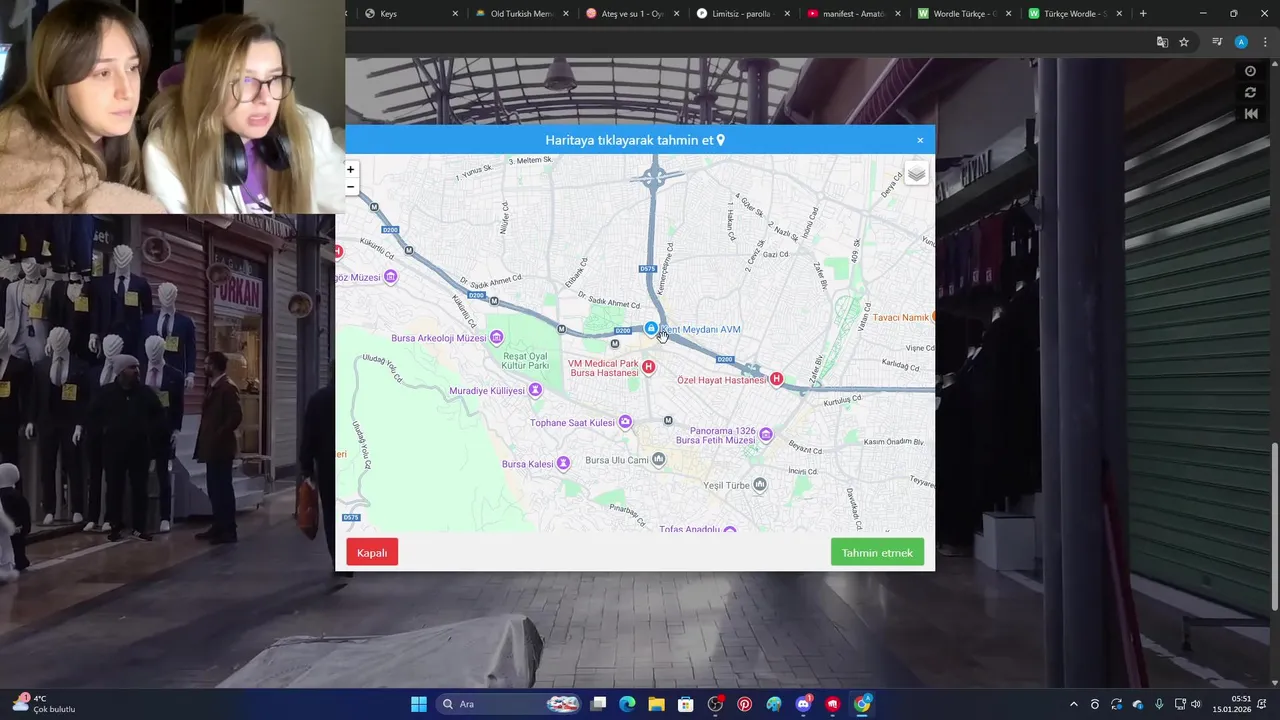Viewport: 1280px width, 720px height.
Task: Click the refresh view icon on game
Action: click(1250, 93)
